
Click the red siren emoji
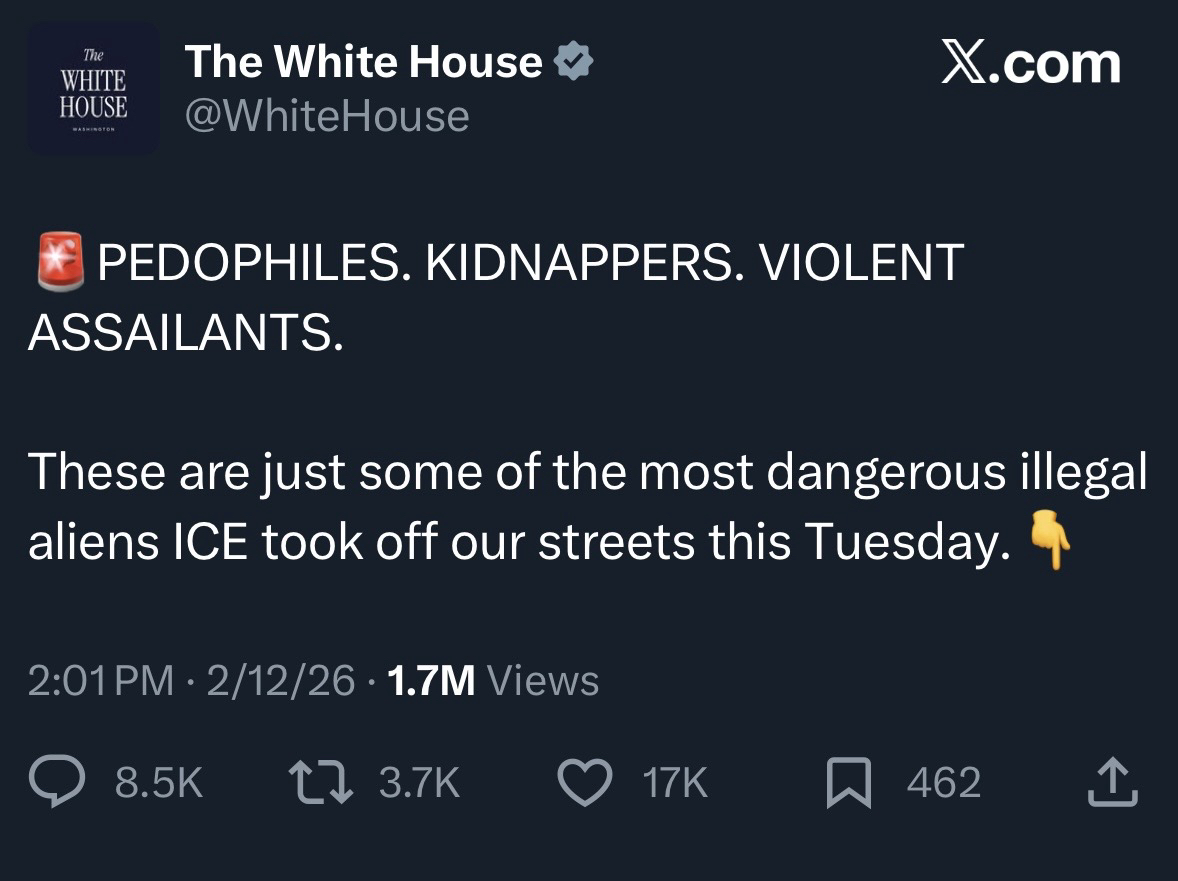pos(59,263)
